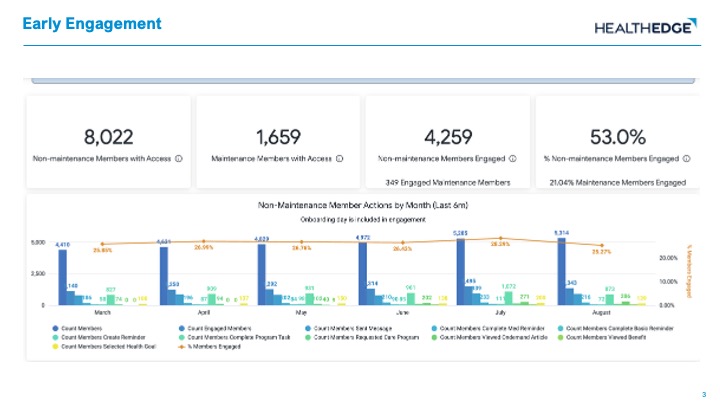This screenshot has width=720, height=405.
Task: Show Count Members Requested Care Program series
Action: [306, 337]
